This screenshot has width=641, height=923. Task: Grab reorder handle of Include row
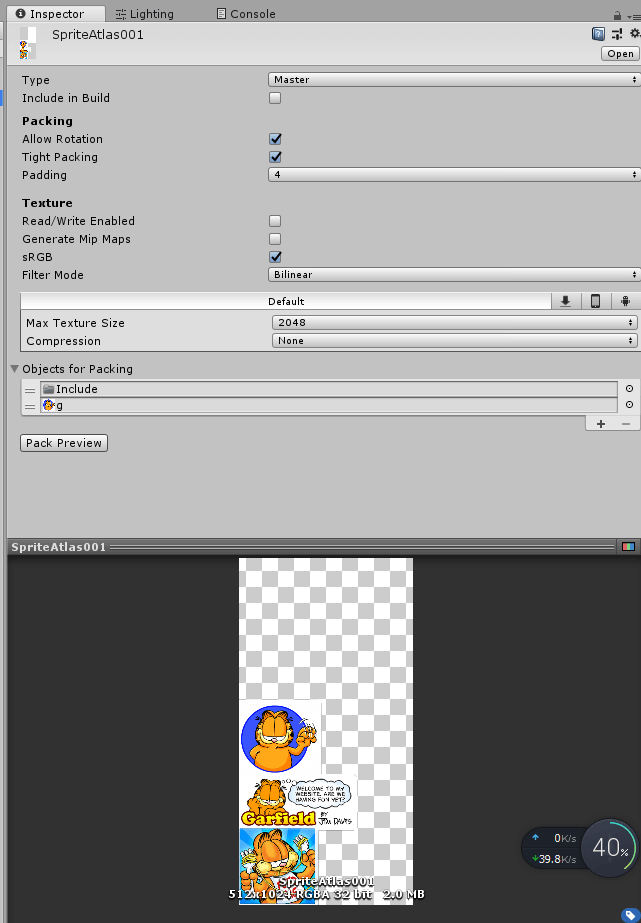(30, 390)
